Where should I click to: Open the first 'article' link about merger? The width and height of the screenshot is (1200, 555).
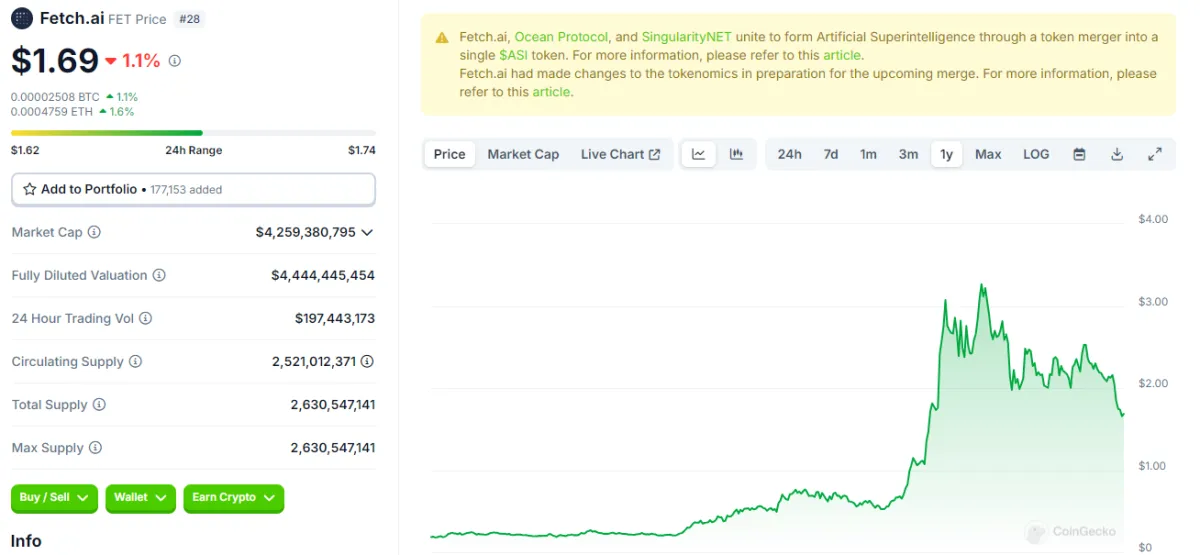[x=841, y=55]
